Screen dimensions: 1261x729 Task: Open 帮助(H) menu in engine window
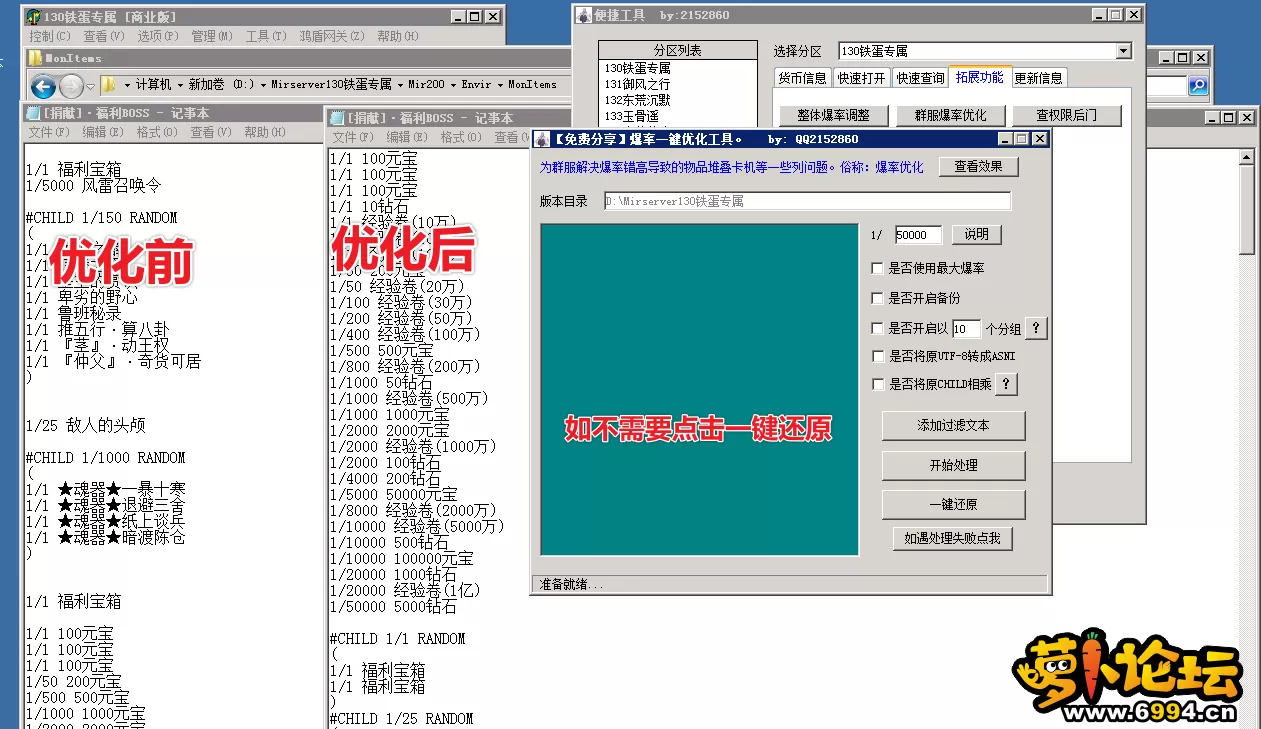click(398, 36)
